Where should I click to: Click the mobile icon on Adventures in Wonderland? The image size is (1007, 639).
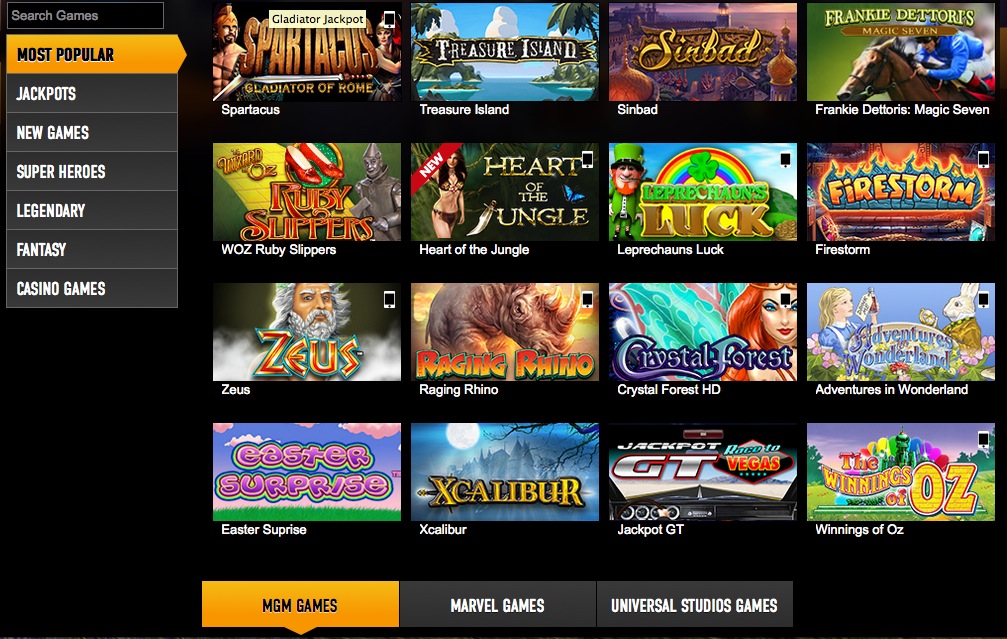983,300
